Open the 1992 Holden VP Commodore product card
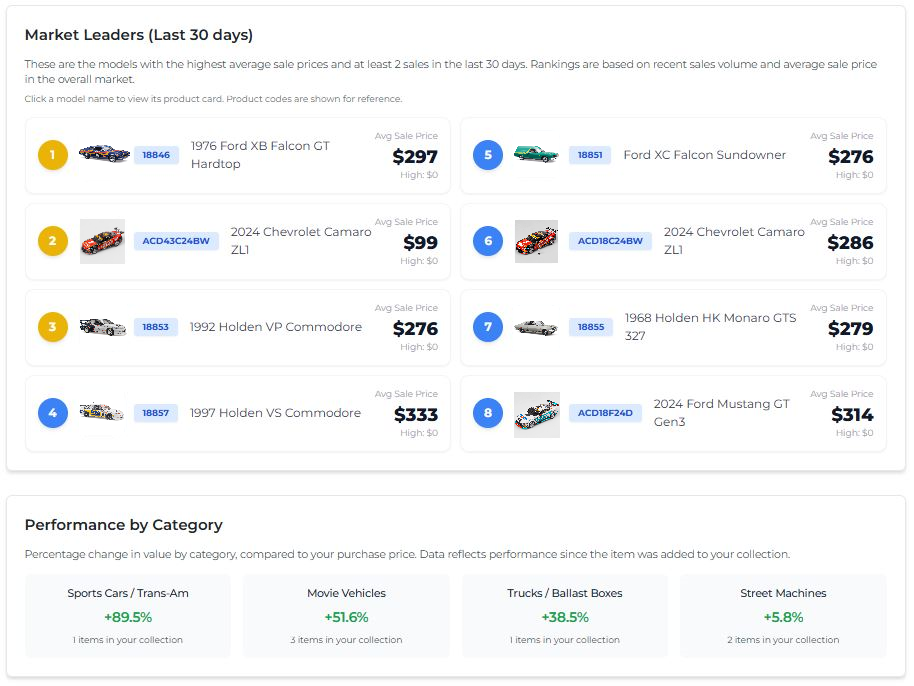 tap(276, 327)
